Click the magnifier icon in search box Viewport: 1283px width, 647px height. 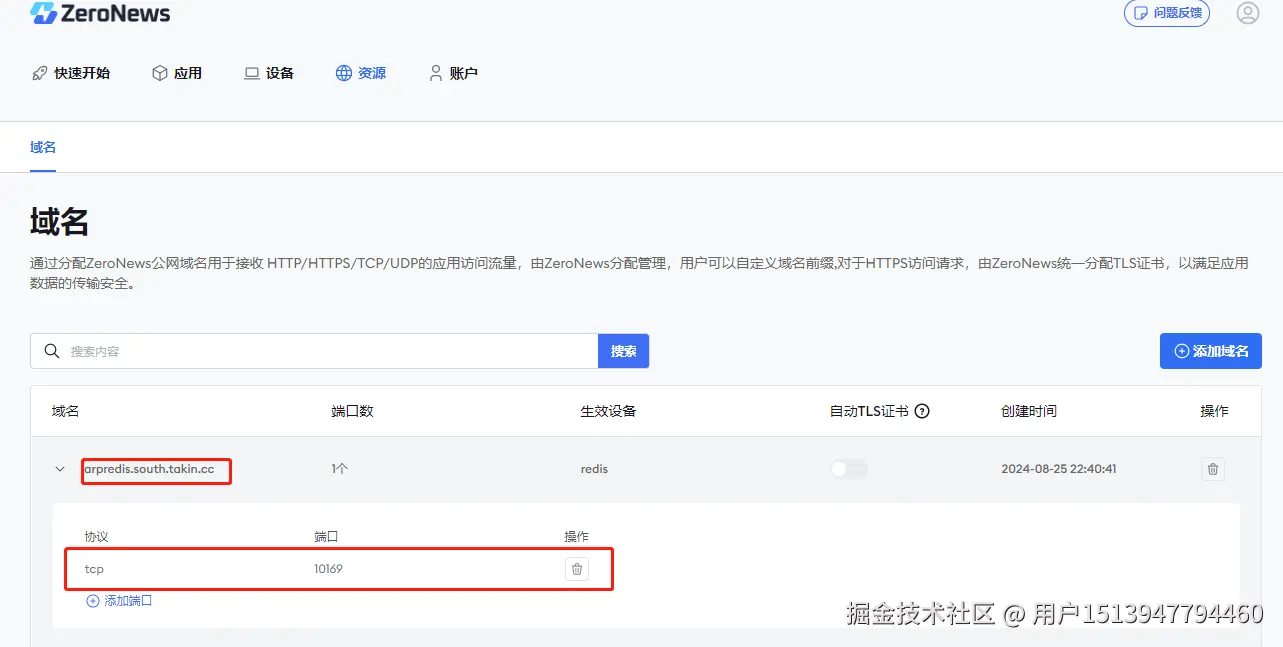click(52, 351)
